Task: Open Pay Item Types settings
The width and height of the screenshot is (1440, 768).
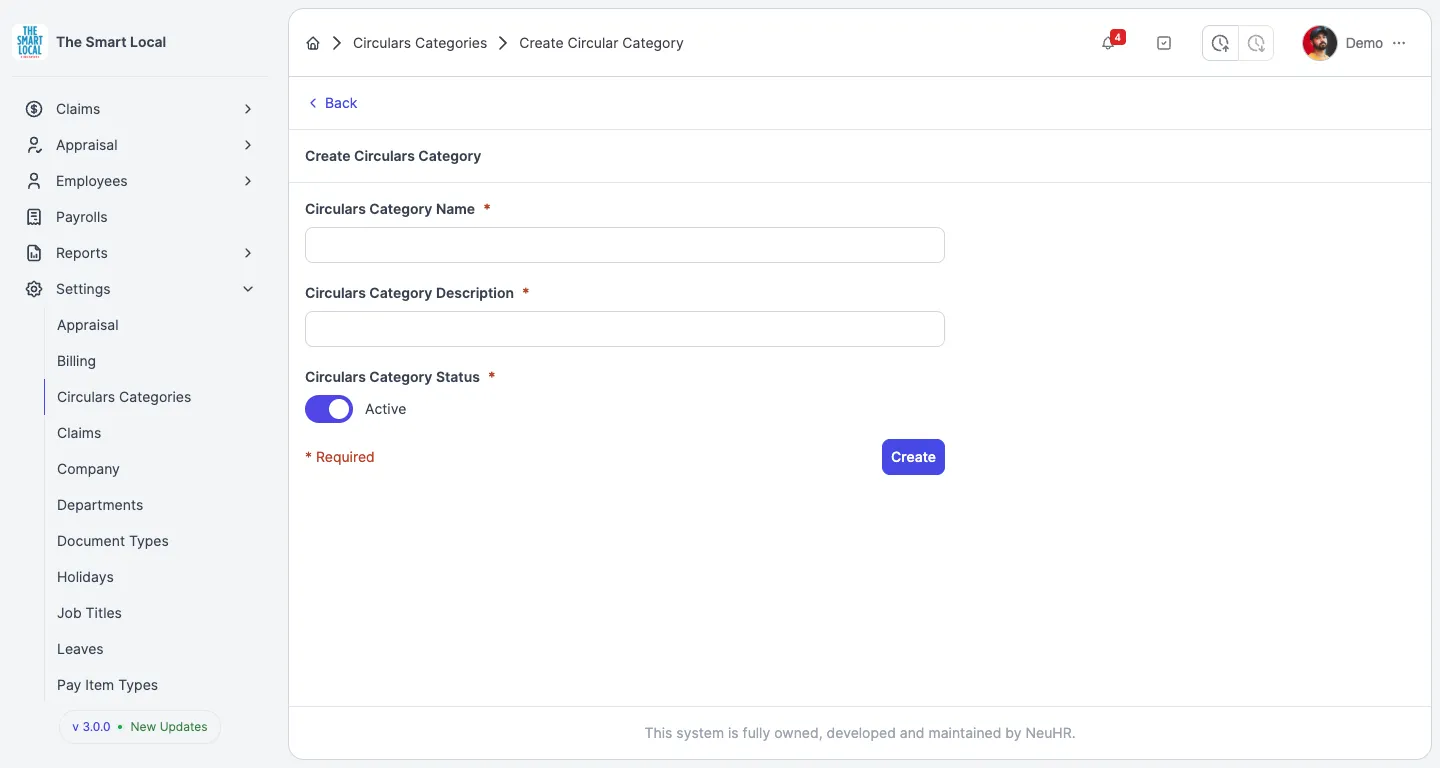Action: (x=107, y=685)
